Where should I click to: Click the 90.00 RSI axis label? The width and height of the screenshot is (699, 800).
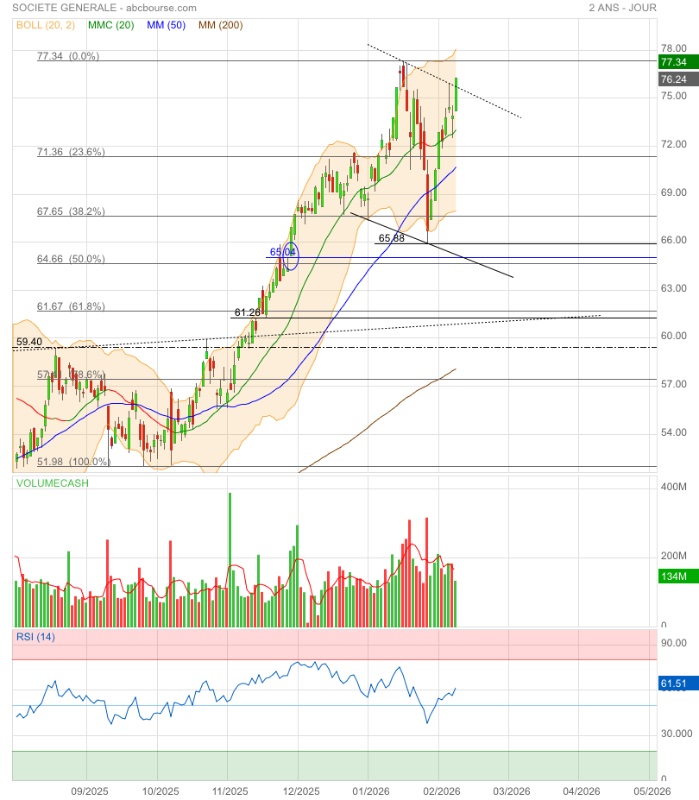point(673,643)
